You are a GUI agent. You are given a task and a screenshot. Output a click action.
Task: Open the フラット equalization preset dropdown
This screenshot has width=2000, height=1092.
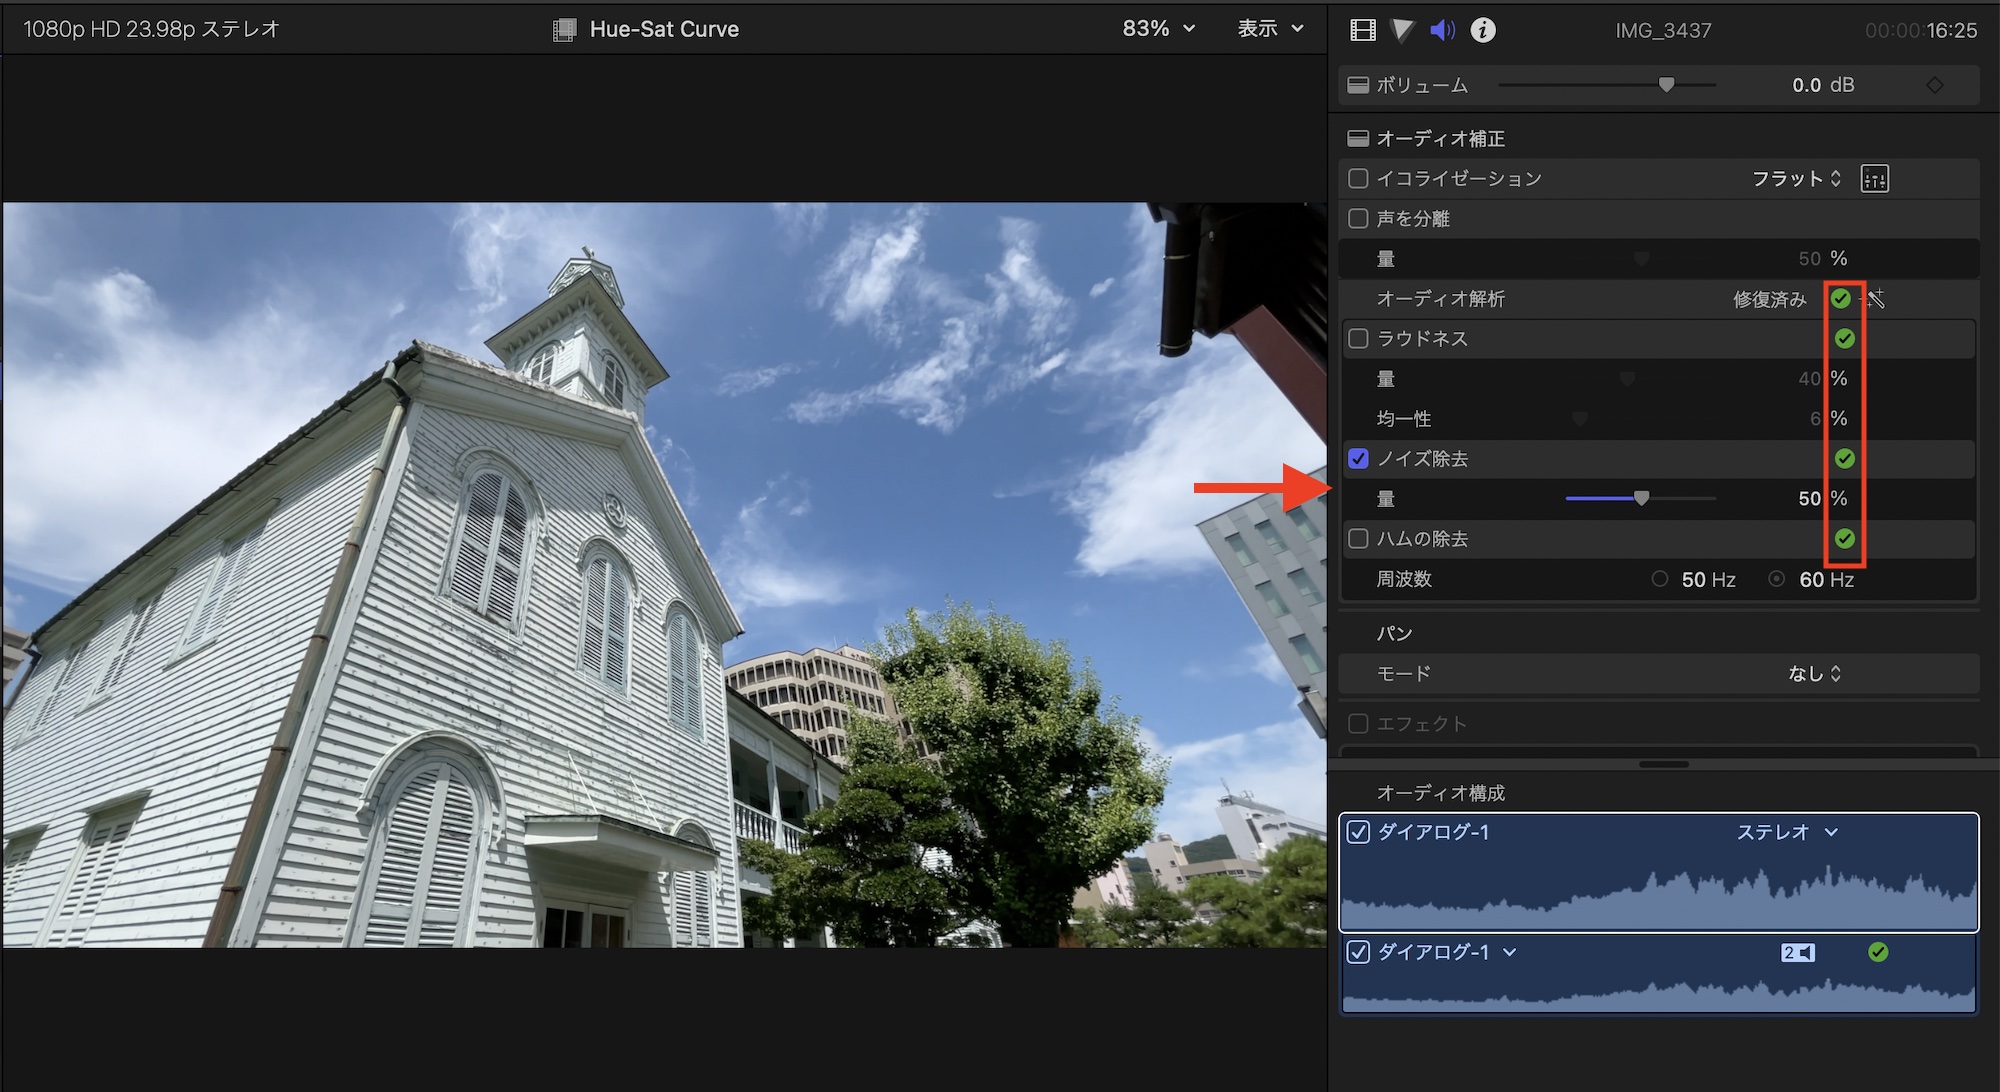[1796, 179]
